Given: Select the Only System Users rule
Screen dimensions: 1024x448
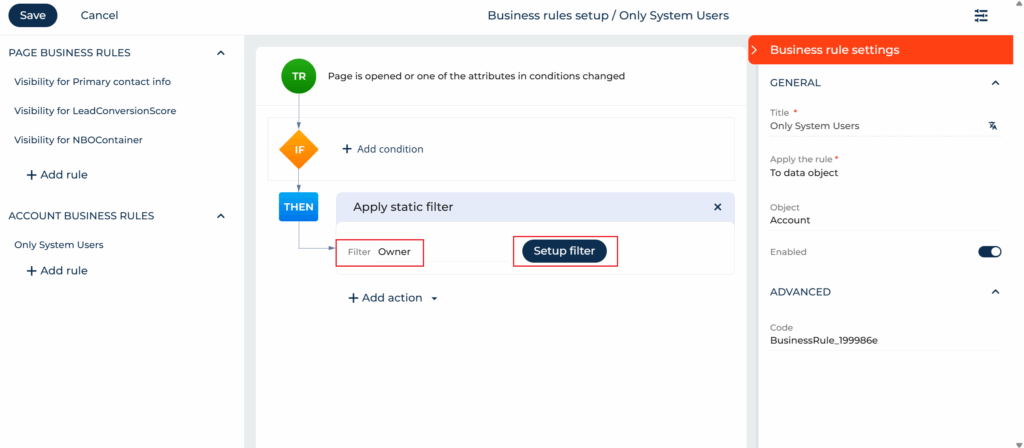Looking at the screenshot, I should [x=59, y=245].
